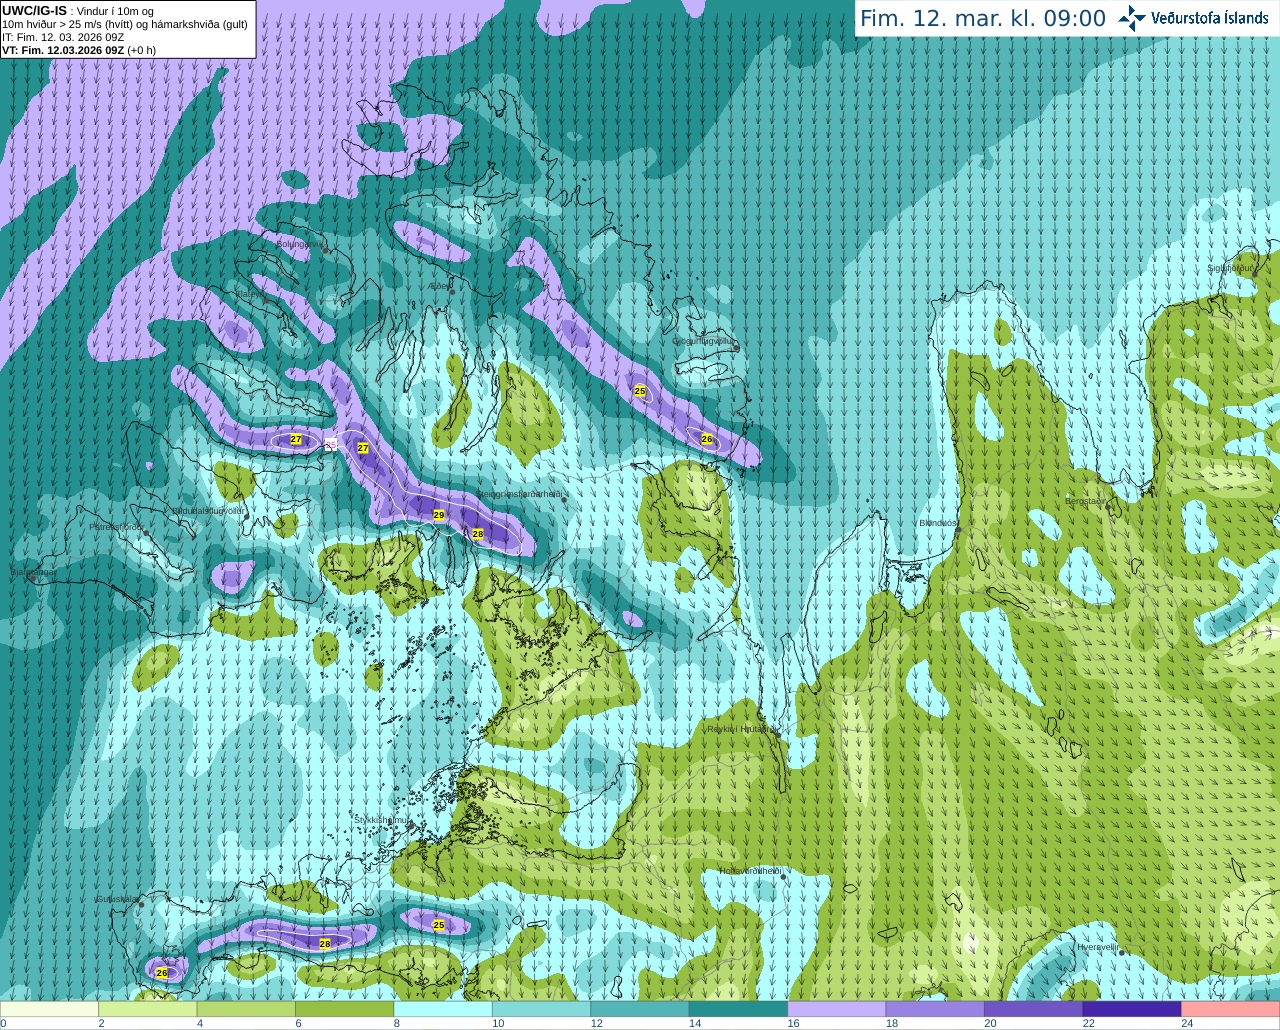Screen dimensions: 1280x1030
Task: Click the yellow 27 marker beside the white 25 label
Action: point(363,448)
